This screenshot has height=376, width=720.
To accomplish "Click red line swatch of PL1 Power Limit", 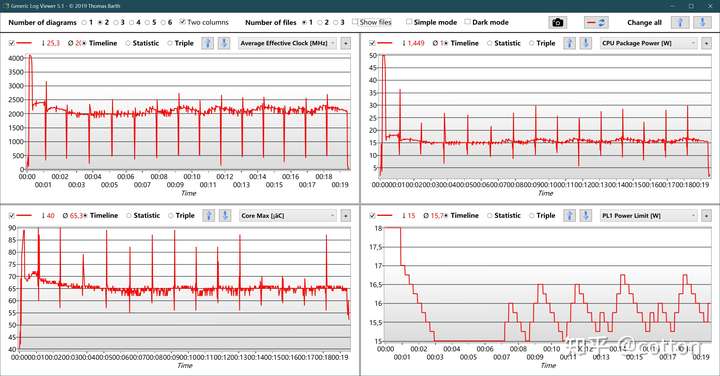I will (385, 215).
